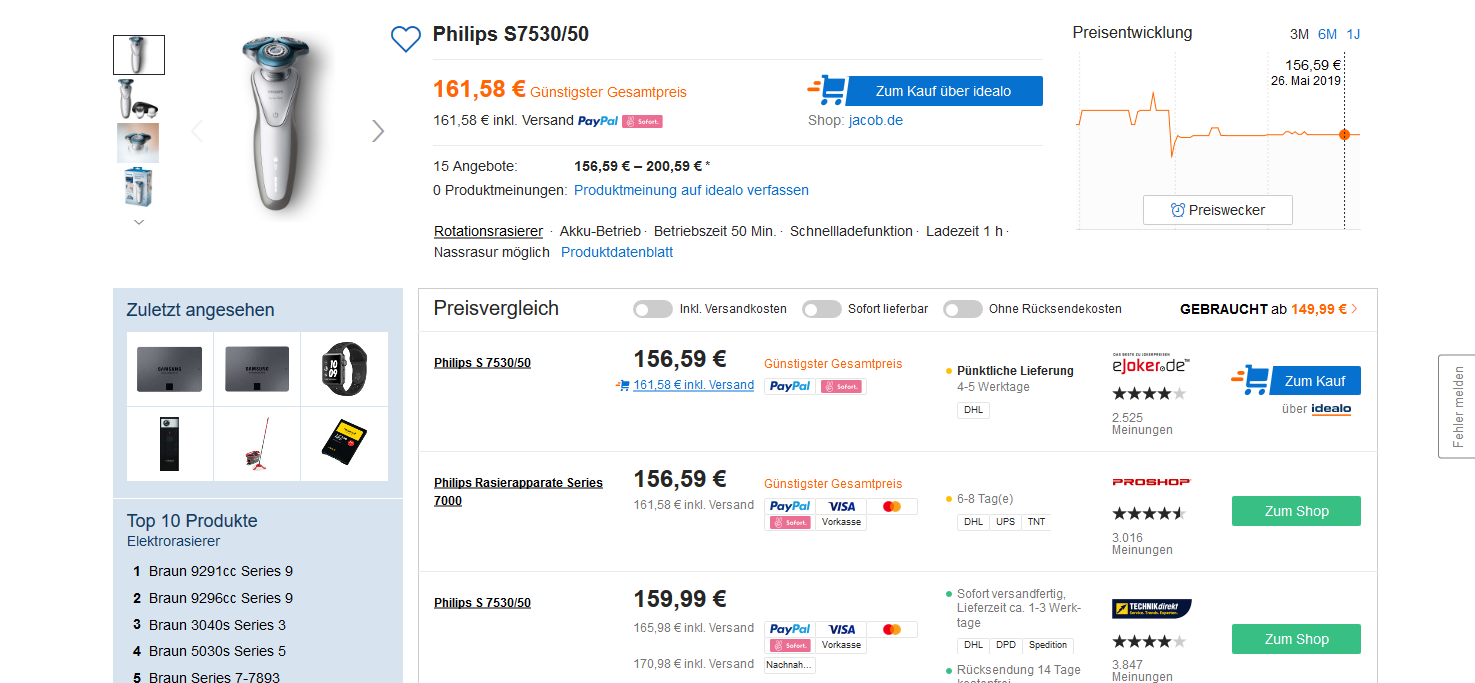The width and height of the screenshot is (1475, 683).
Task: Click the eJoker.de shop logo
Action: pos(1151,365)
